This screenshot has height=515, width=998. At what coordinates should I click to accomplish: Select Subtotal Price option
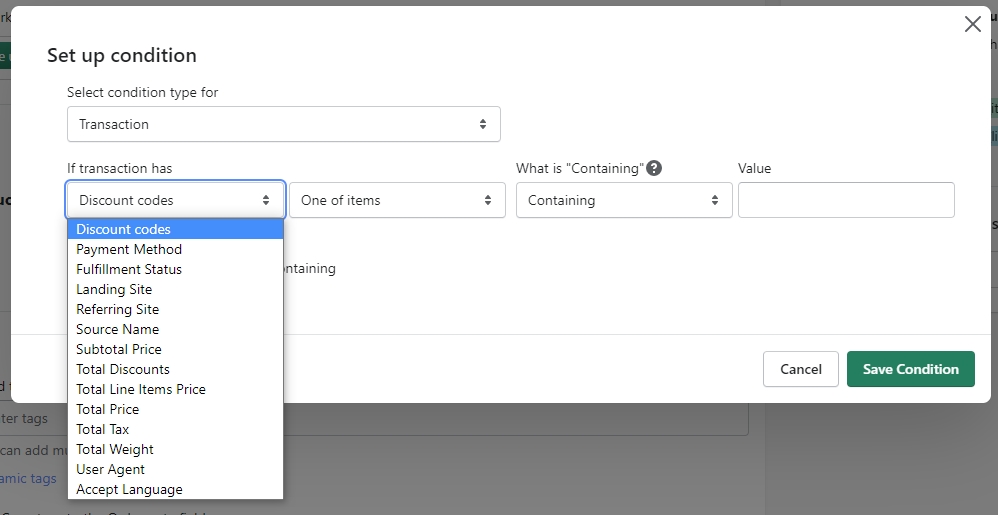pyautogui.click(x=118, y=349)
